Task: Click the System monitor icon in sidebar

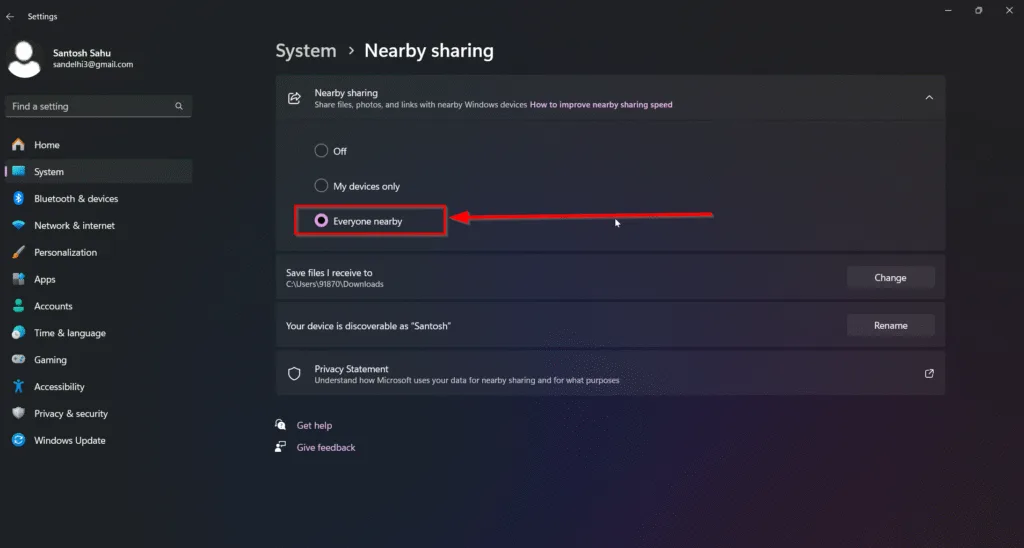Action: [x=18, y=171]
